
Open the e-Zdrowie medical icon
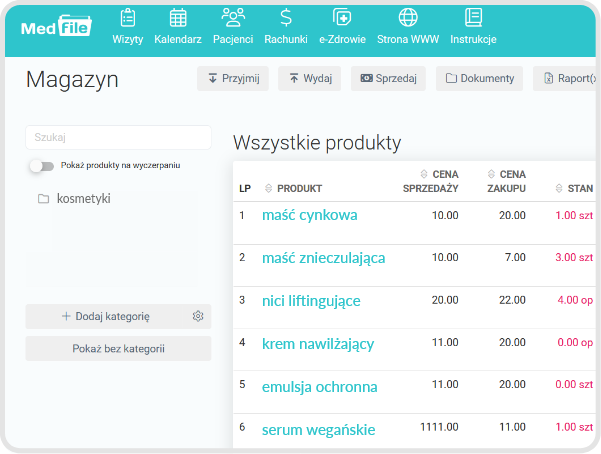pos(342,18)
